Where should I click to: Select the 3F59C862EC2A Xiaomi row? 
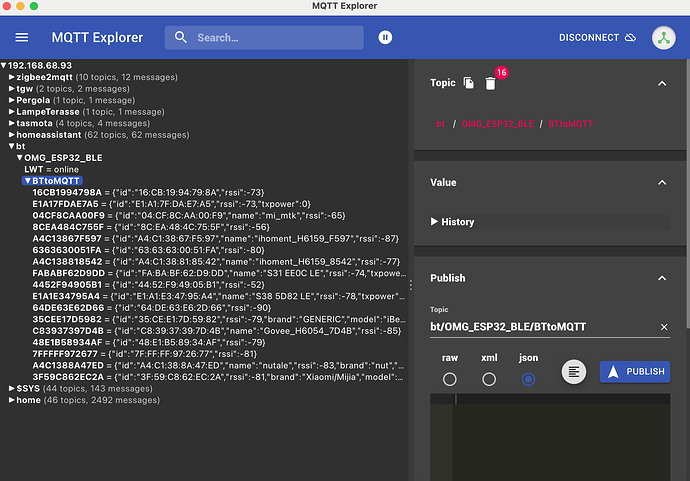coord(217,377)
